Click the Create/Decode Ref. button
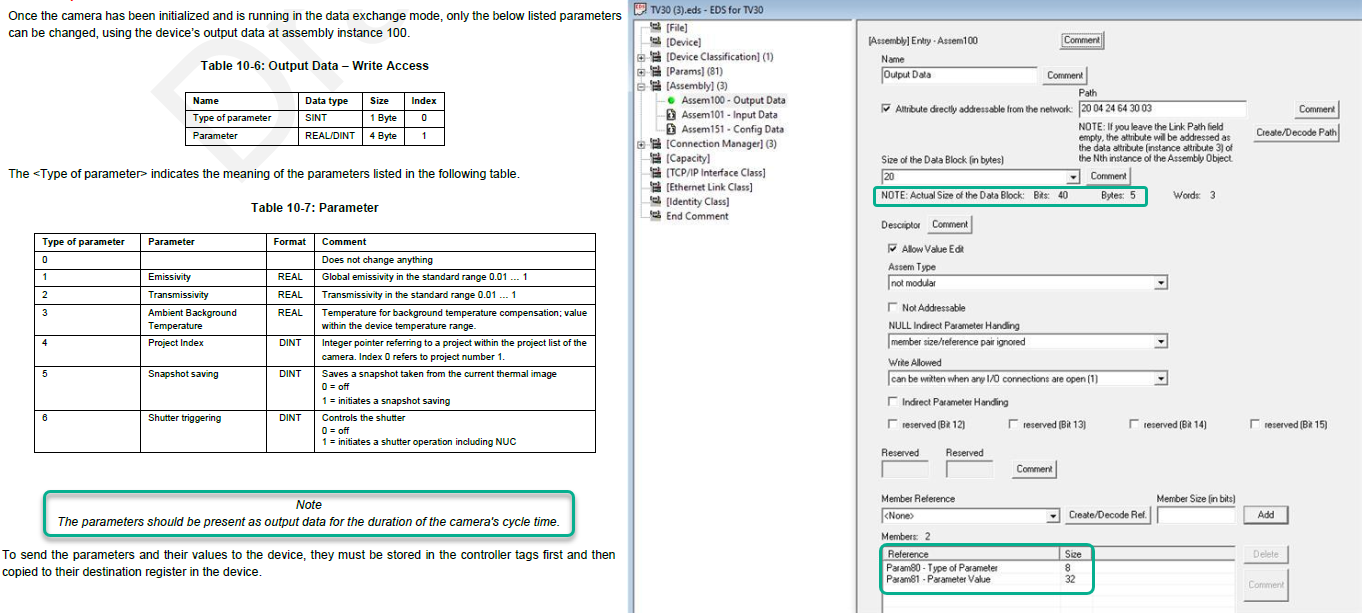This screenshot has height=613, width=1362. click(x=1108, y=515)
